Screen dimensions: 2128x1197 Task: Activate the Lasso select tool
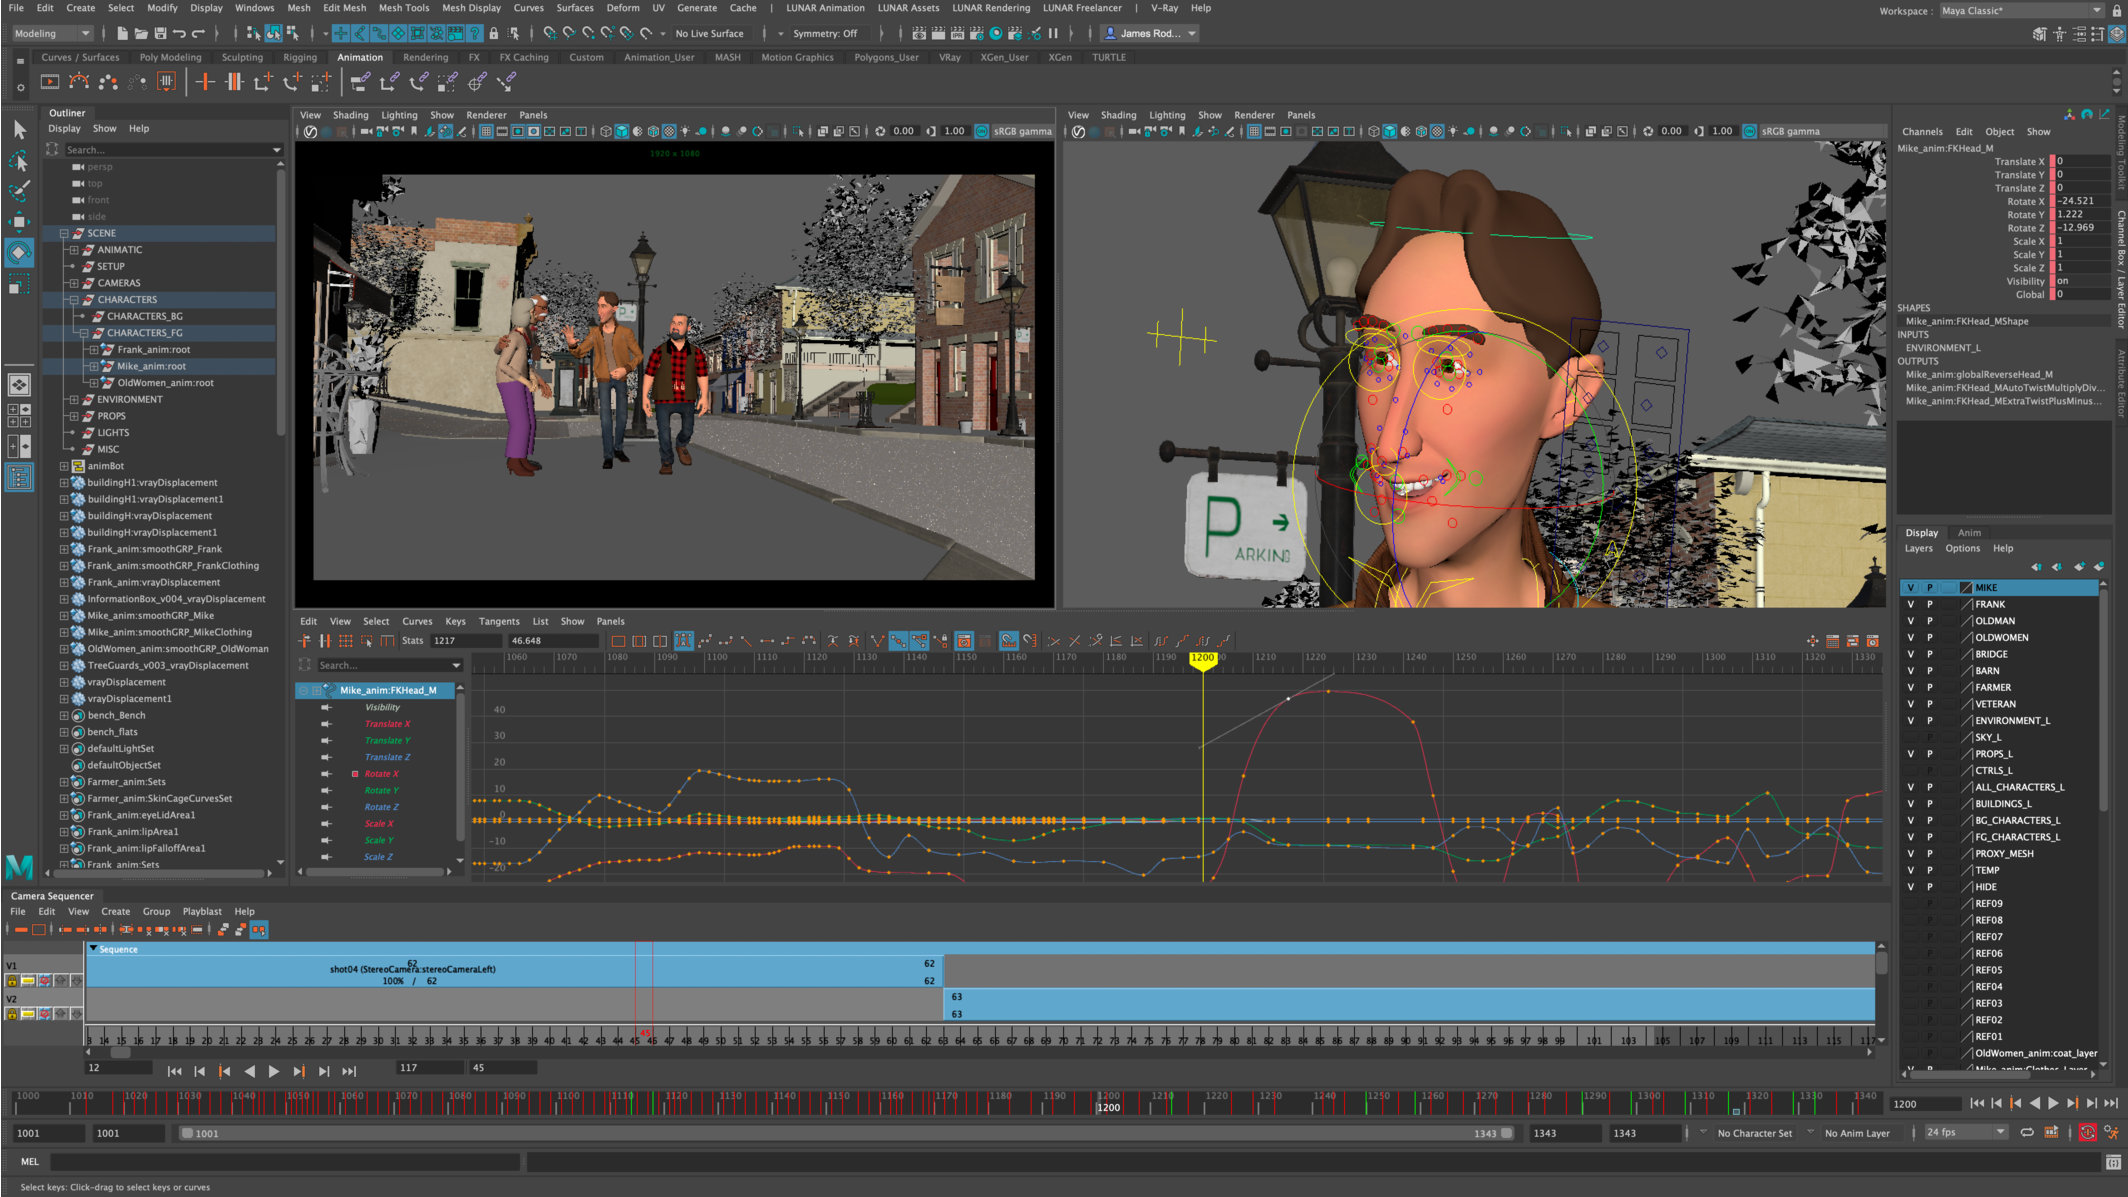(19, 160)
